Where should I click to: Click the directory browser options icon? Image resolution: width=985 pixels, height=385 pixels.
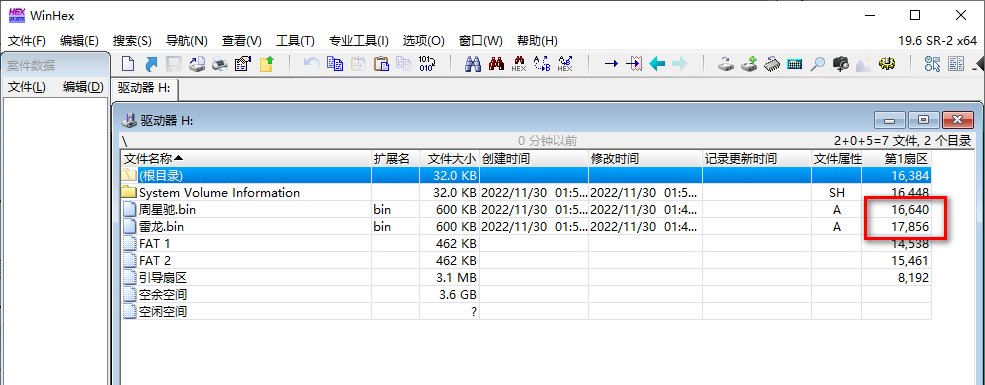933,63
